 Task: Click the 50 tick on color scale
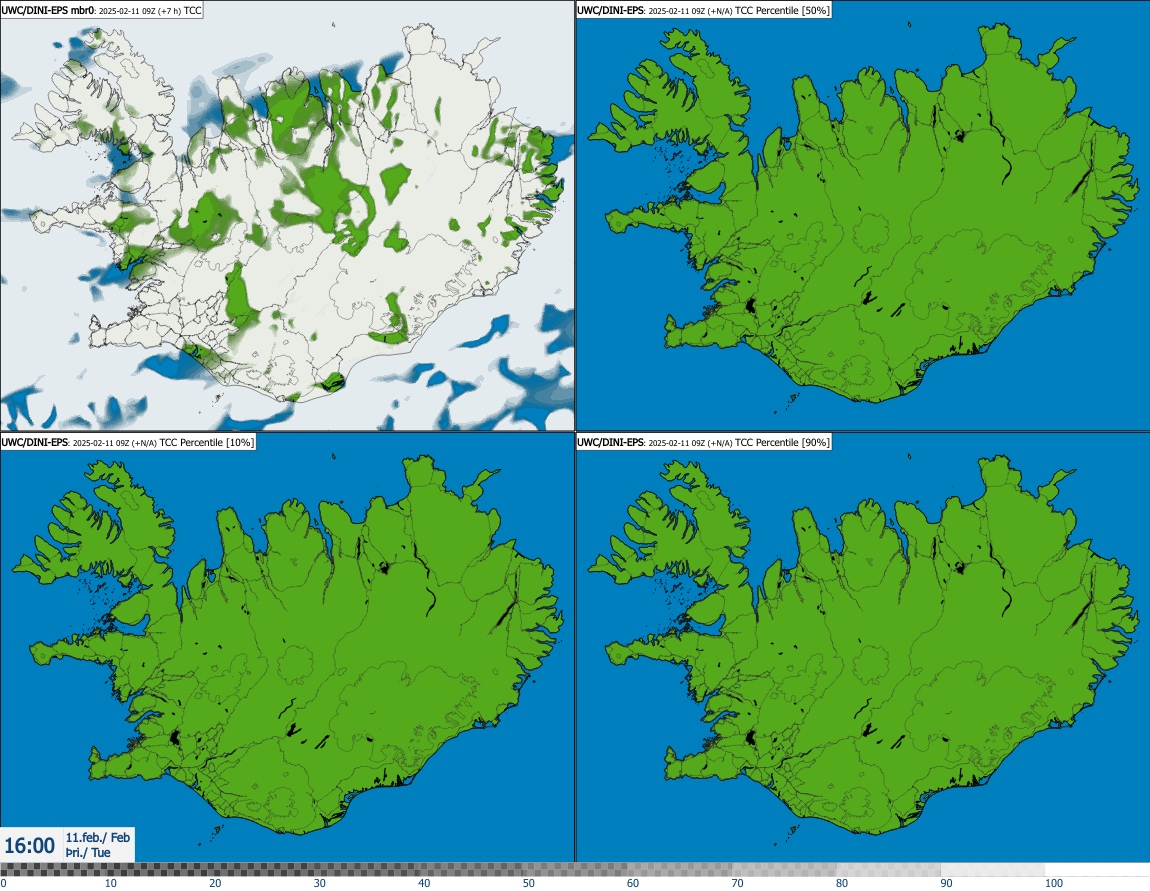529,884
